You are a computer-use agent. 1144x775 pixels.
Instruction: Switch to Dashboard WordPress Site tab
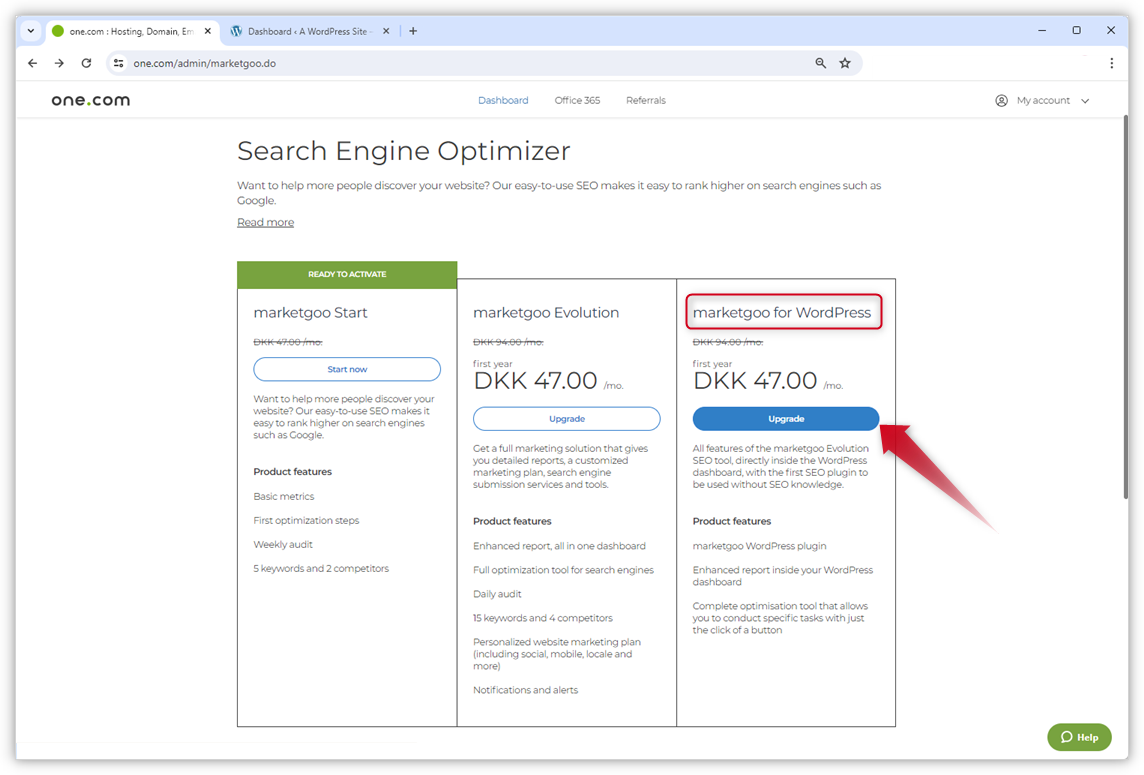[305, 31]
